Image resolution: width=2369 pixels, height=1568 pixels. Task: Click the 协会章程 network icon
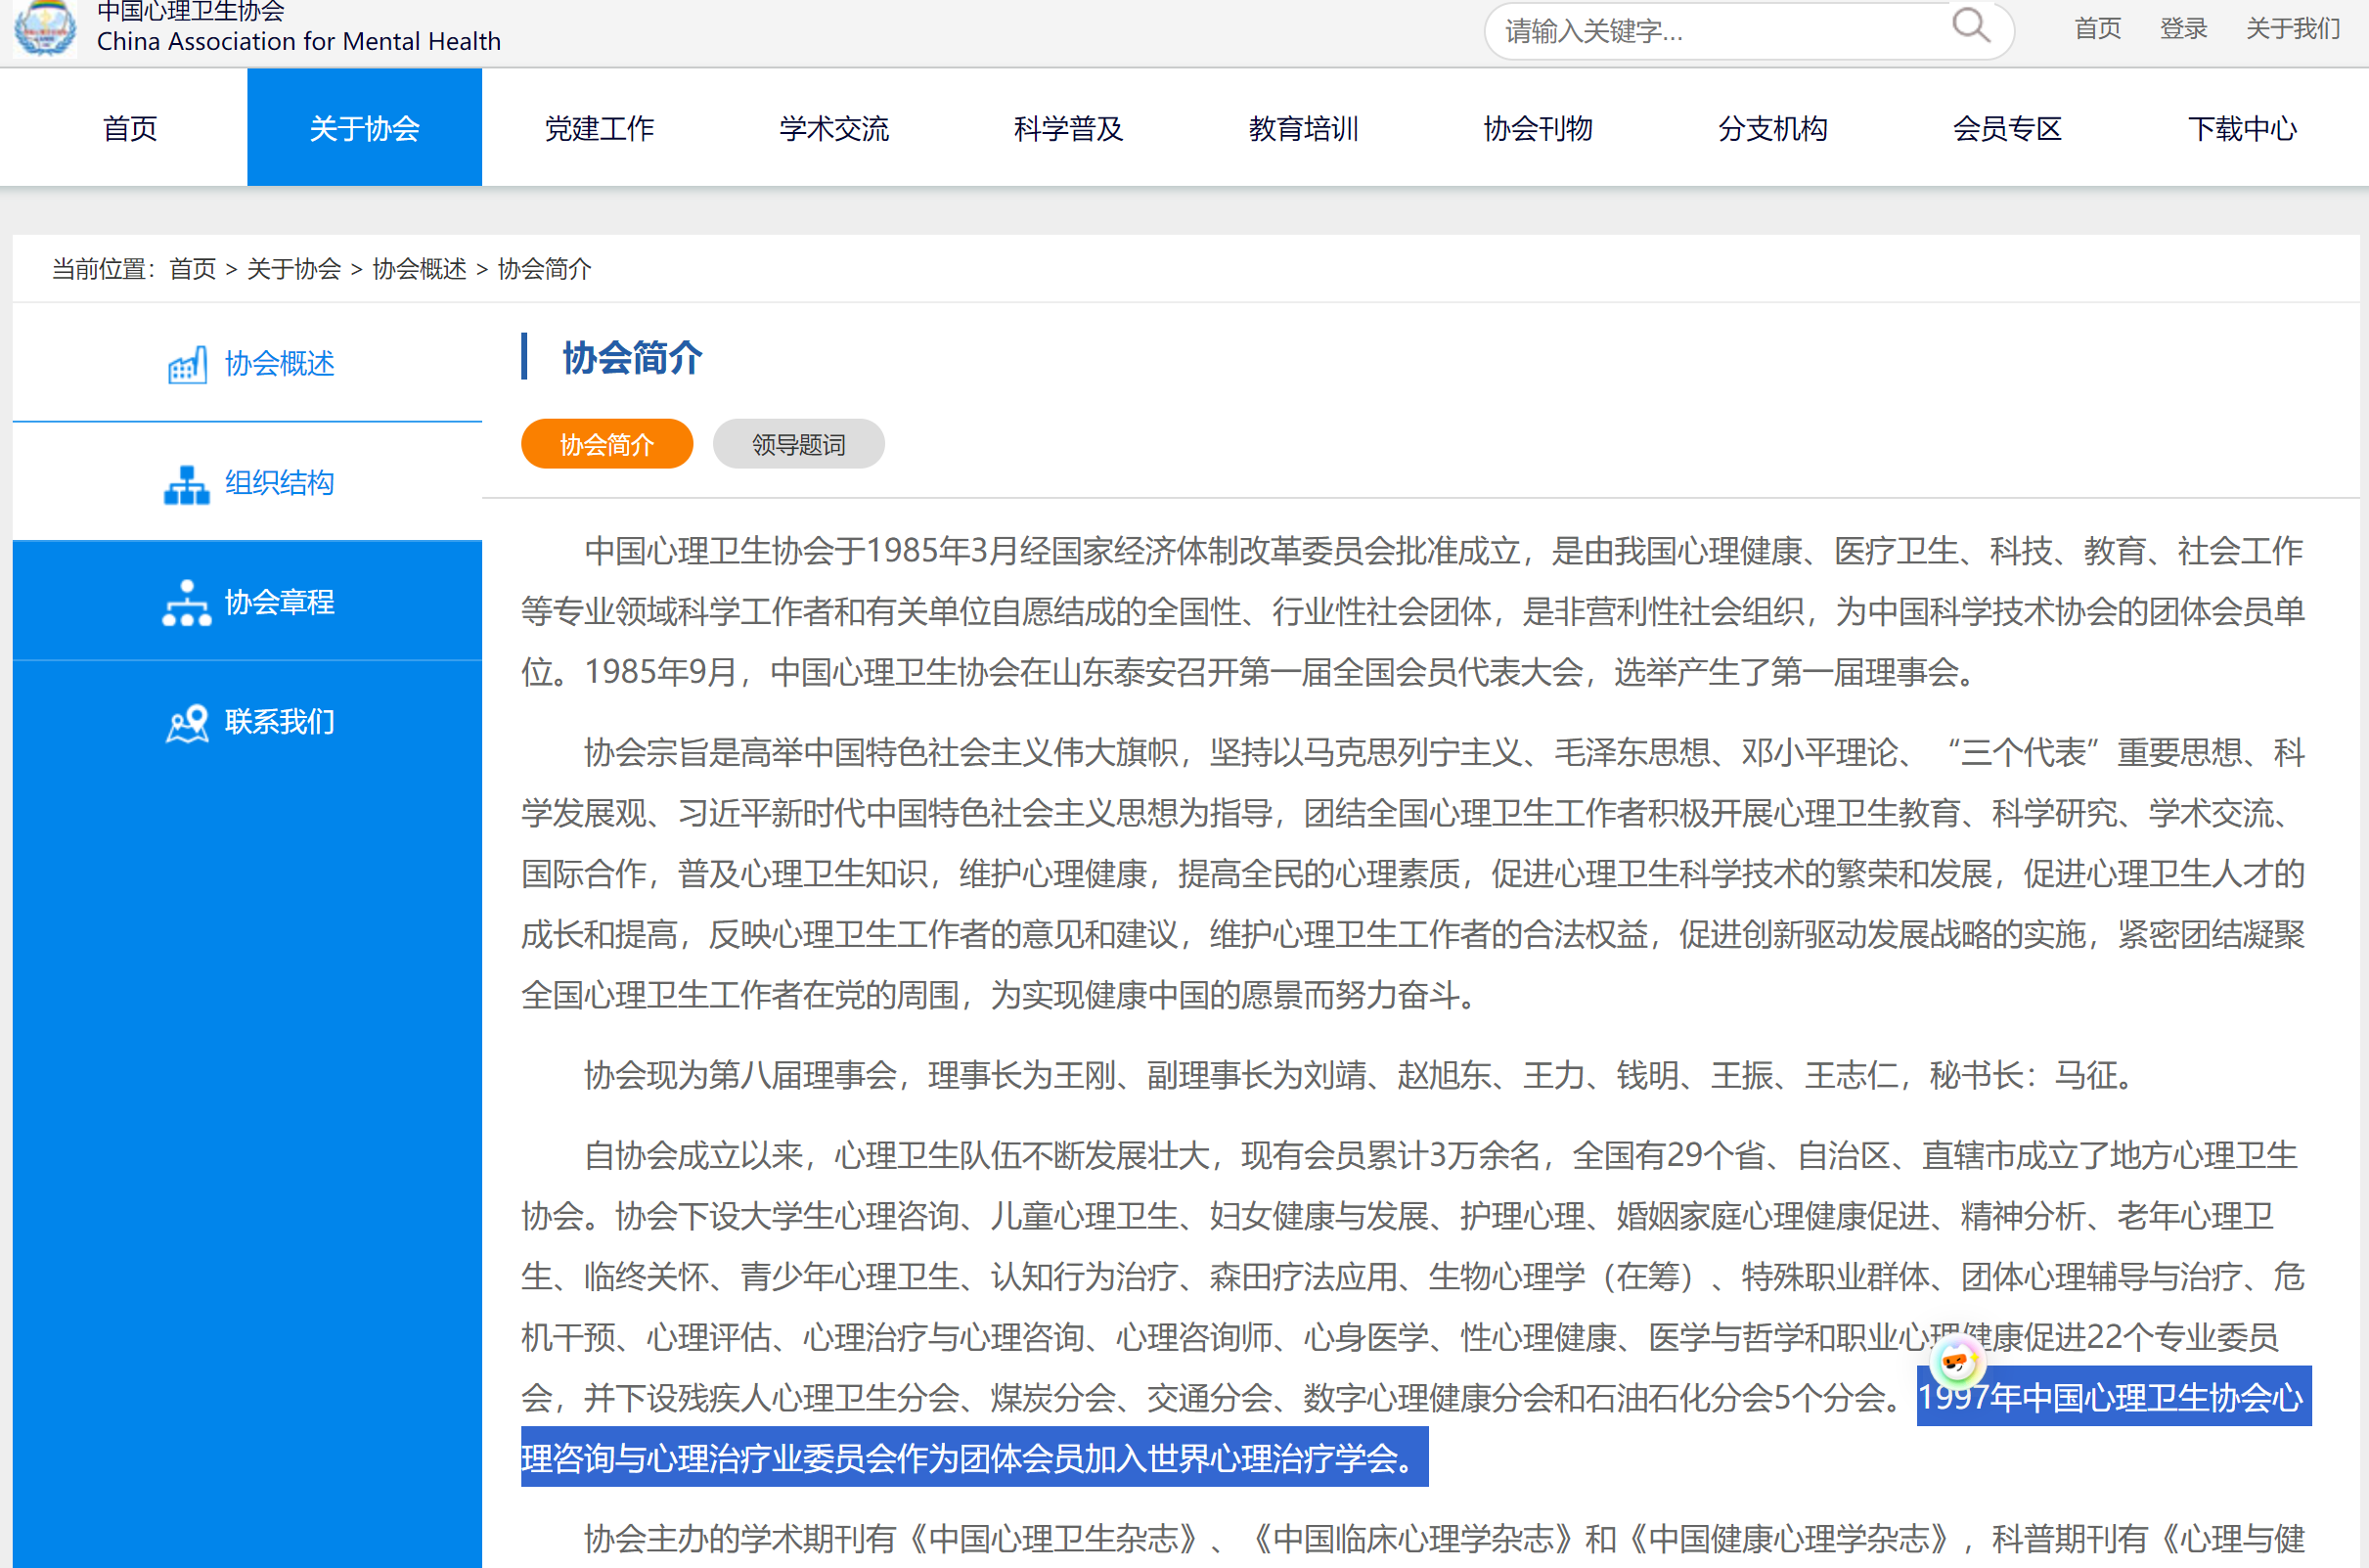[x=187, y=603]
